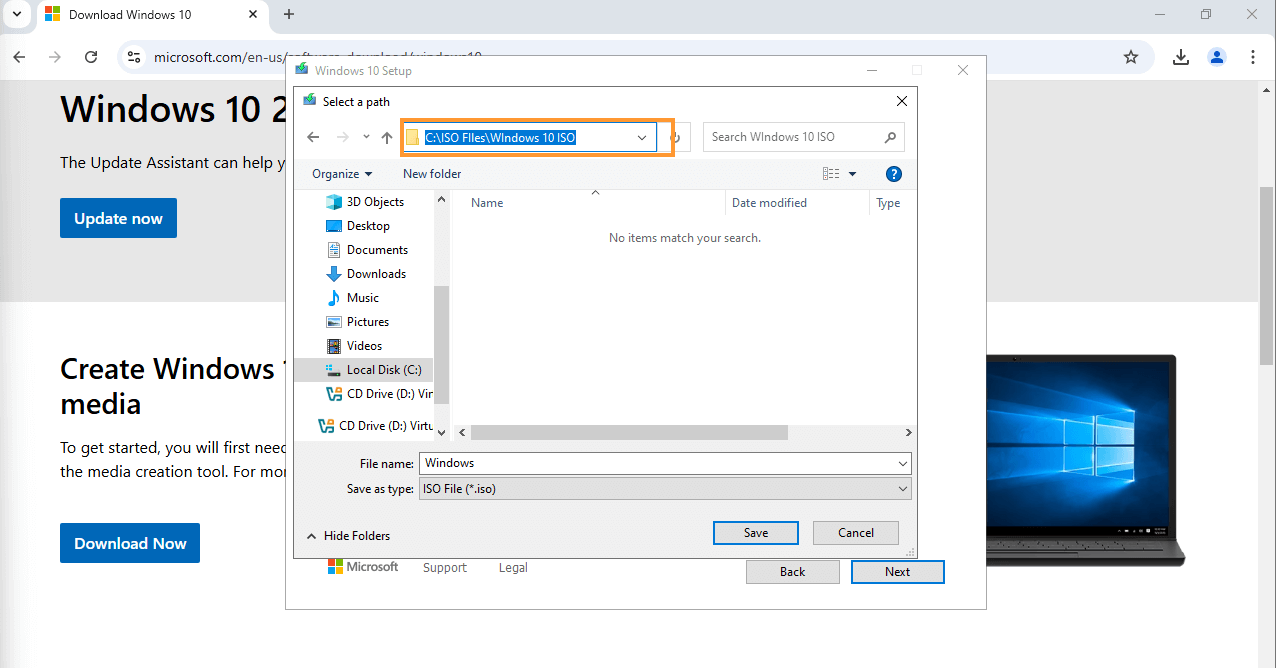1276x668 pixels.
Task: Click the Local Disk (C:) drive icon
Action: (334, 370)
